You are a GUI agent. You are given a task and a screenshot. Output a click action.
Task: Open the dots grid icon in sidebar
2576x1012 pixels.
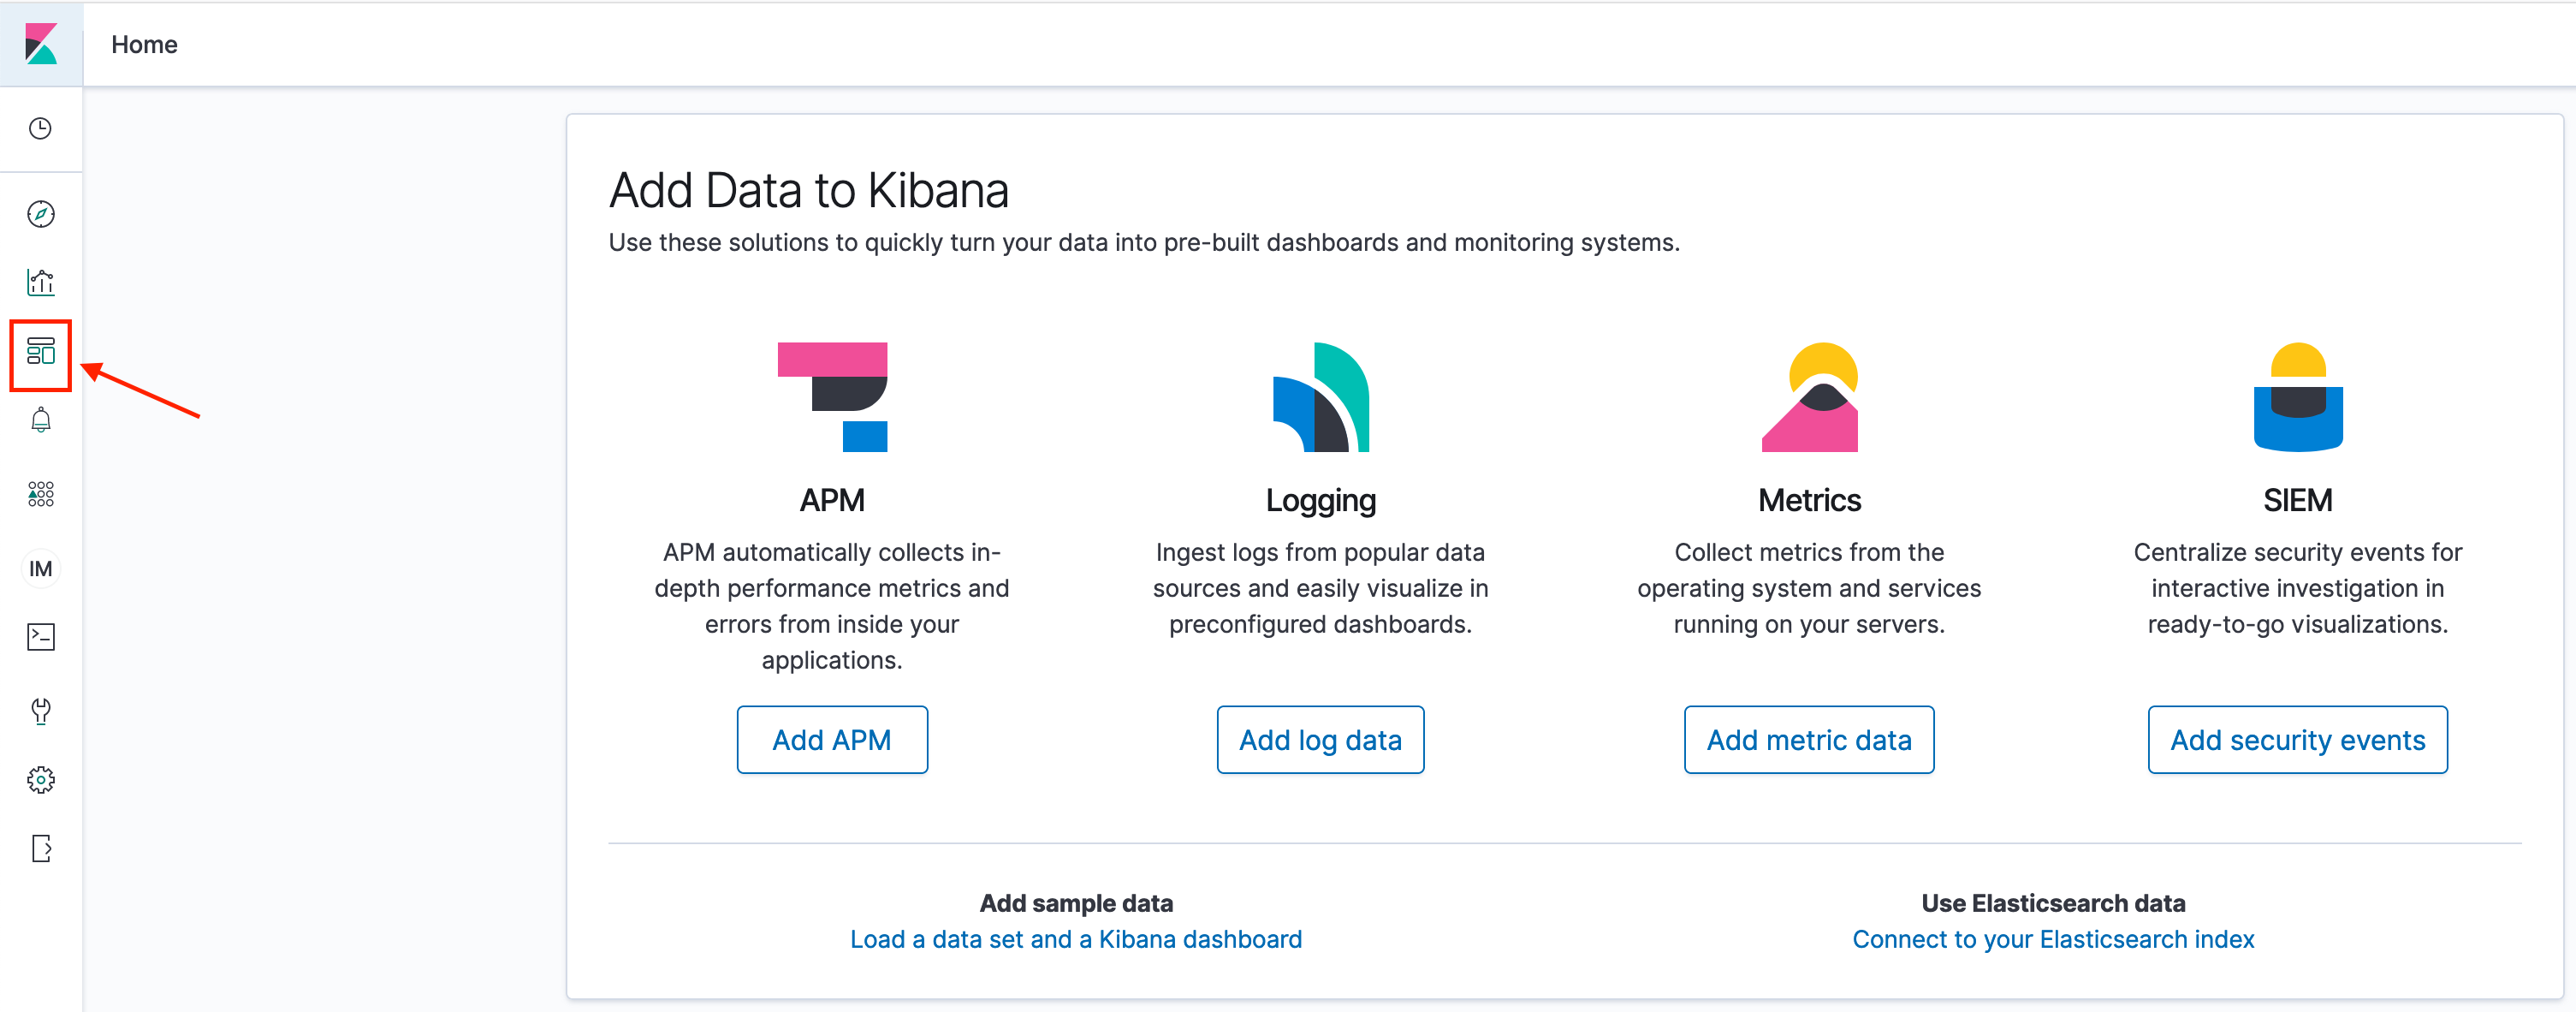(x=41, y=494)
